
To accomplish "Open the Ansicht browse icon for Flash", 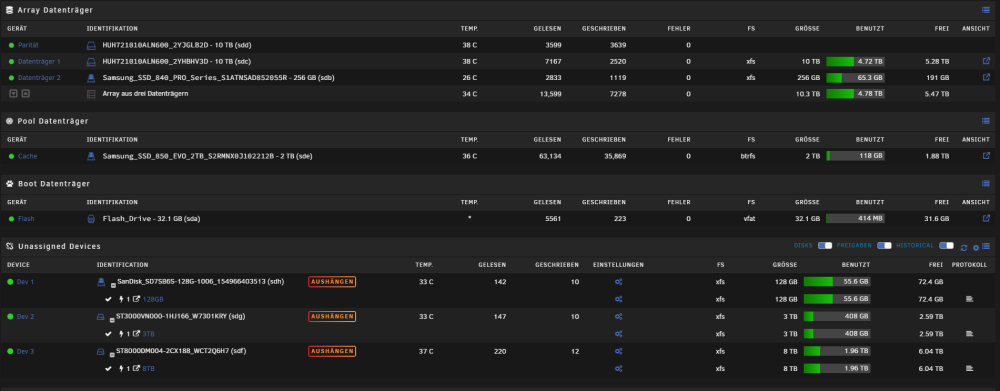I will pos(986,218).
